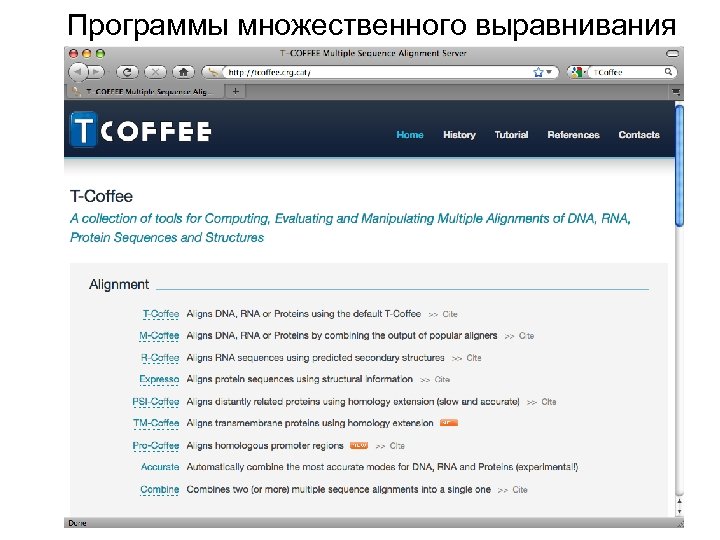
Task: Click Cite next to Expresso description
Action: pyautogui.click(x=442, y=379)
